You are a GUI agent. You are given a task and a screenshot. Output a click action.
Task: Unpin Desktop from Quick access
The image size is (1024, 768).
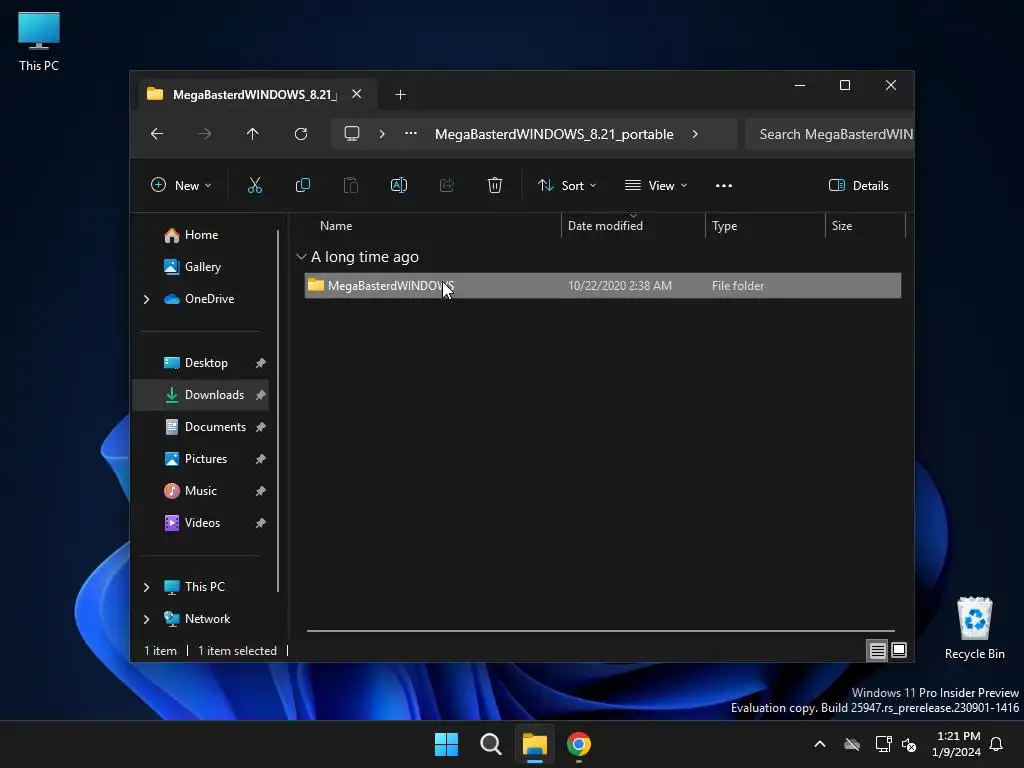pos(261,363)
